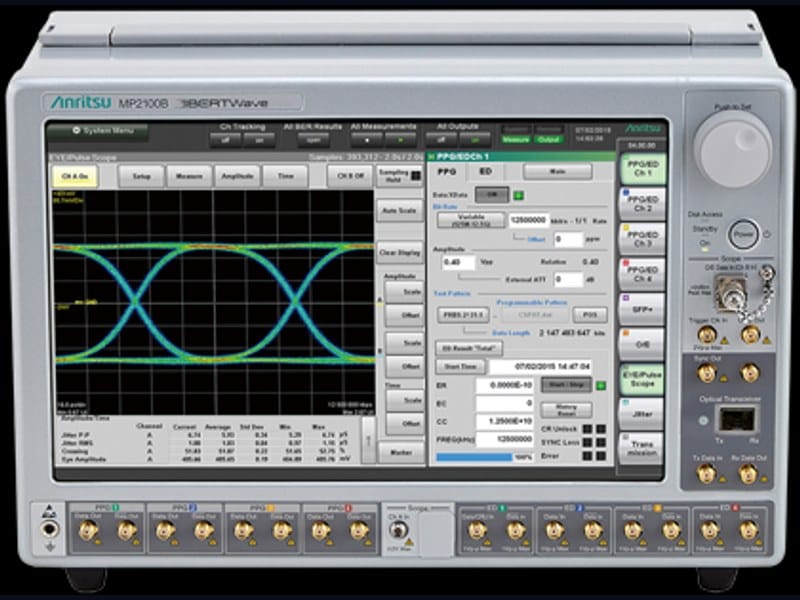The width and height of the screenshot is (800, 600).
Task: Switch All Outputs off
Action: 441,139
